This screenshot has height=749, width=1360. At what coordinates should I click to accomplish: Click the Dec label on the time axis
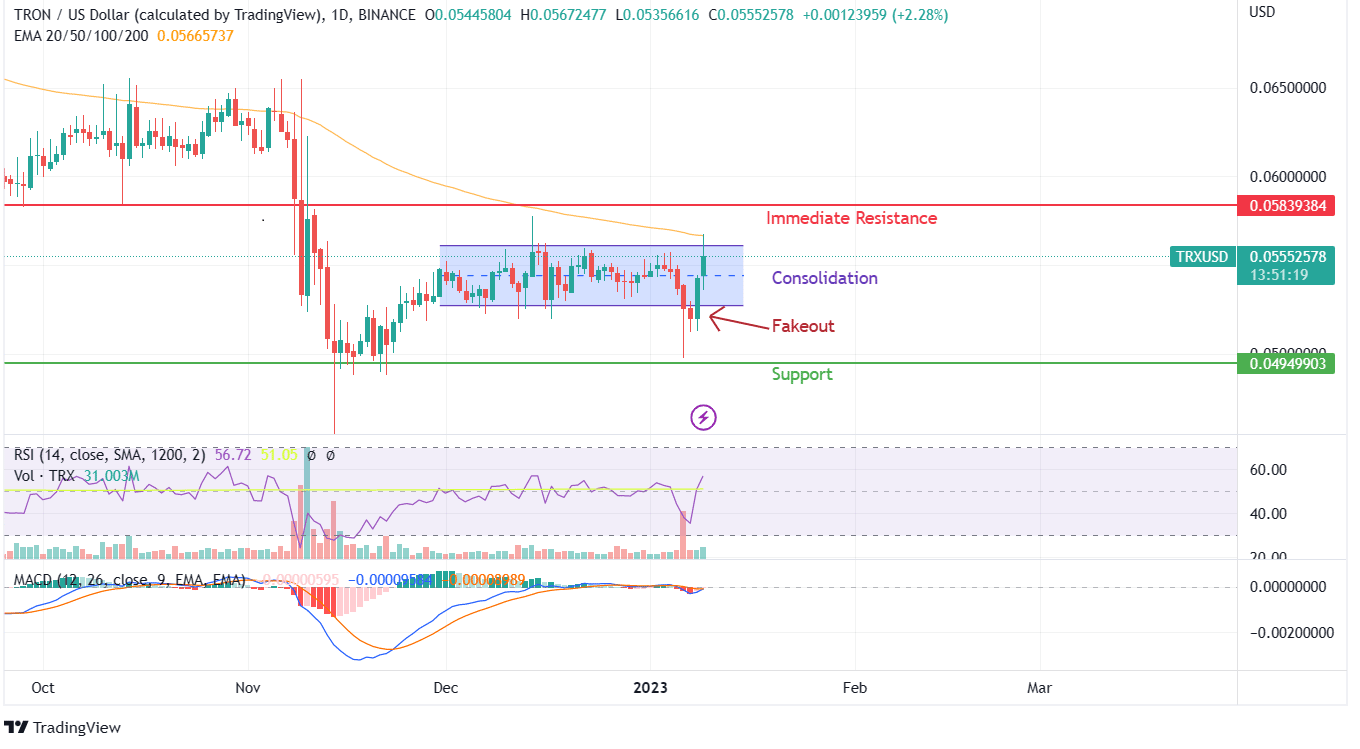[446, 688]
